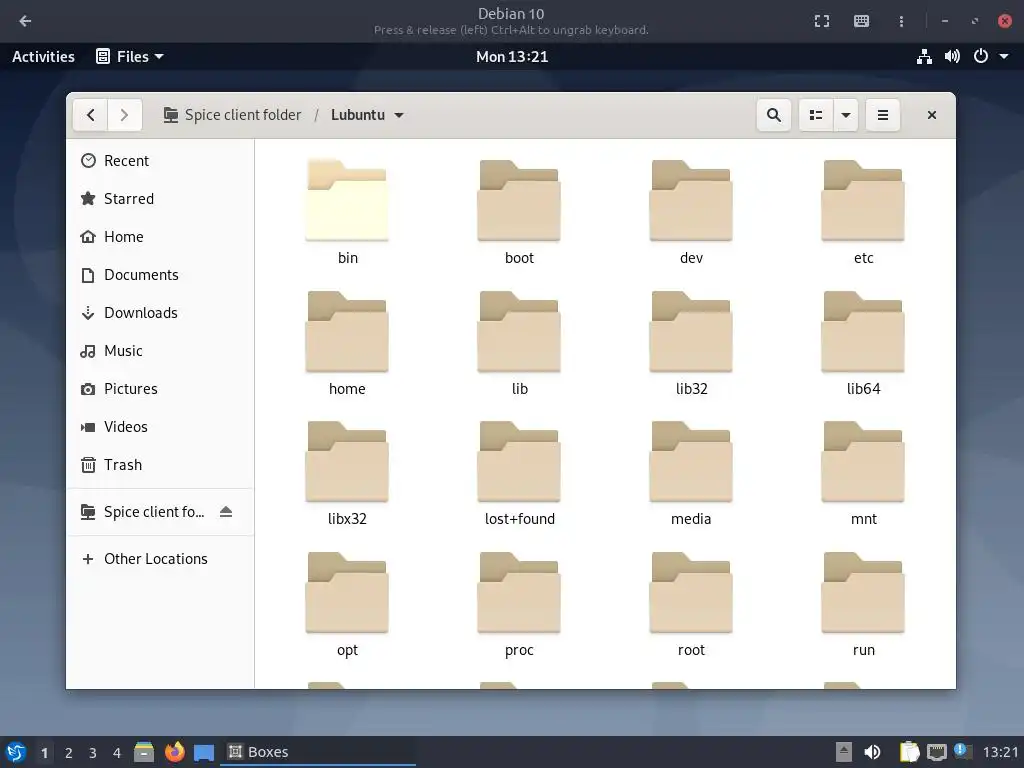
Task: Open the Files application menu
Action: 129,57
